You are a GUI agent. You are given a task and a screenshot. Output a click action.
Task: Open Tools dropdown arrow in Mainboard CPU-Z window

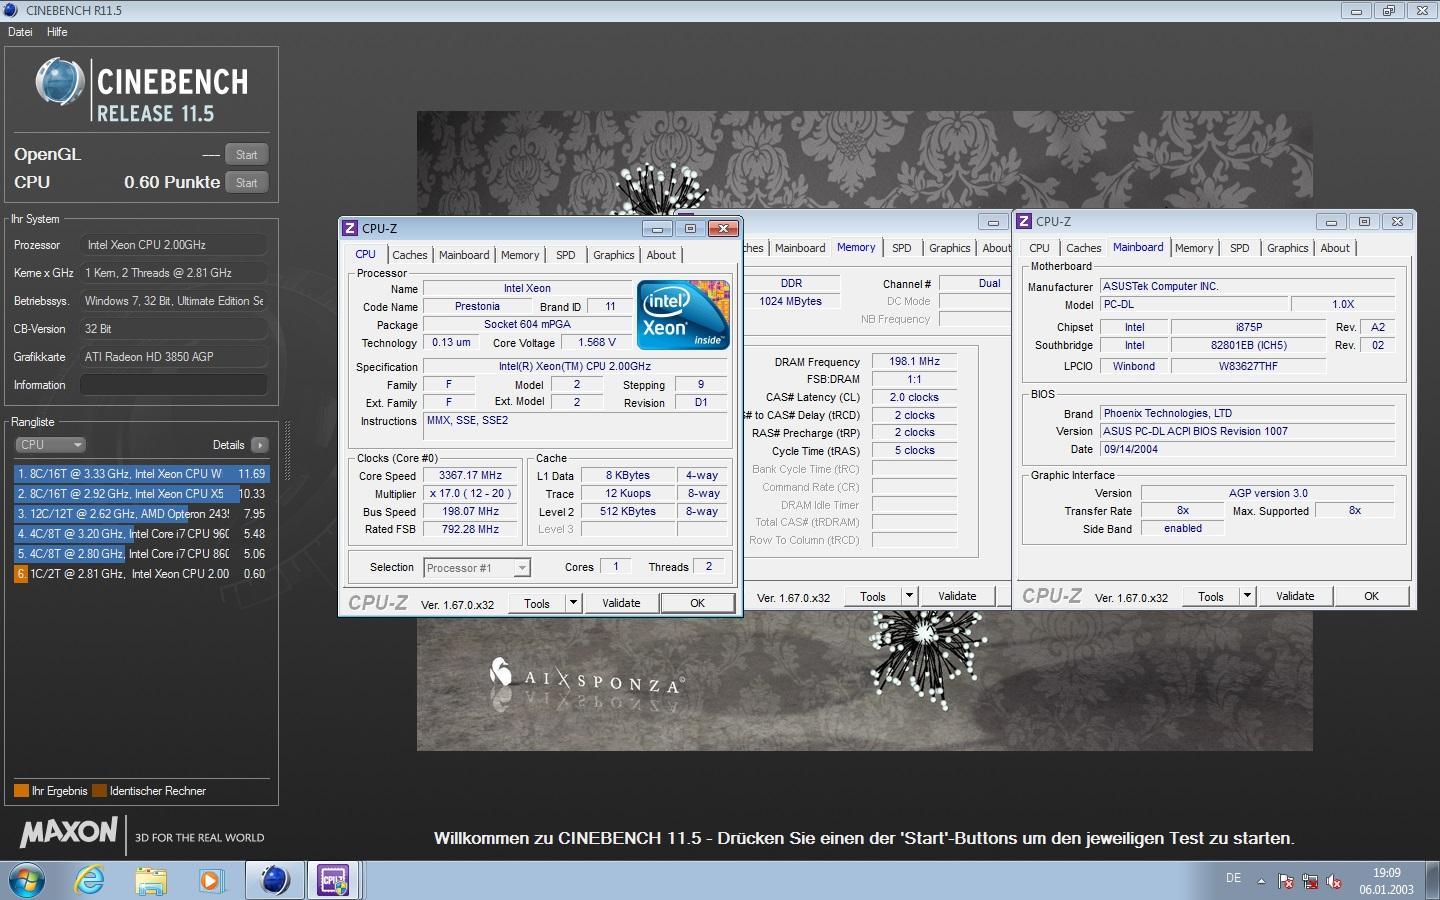tap(1247, 596)
